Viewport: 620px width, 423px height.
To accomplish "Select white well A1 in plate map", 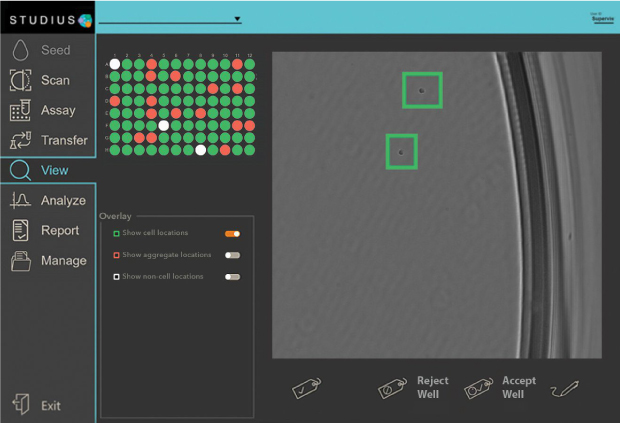I will pos(115,64).
